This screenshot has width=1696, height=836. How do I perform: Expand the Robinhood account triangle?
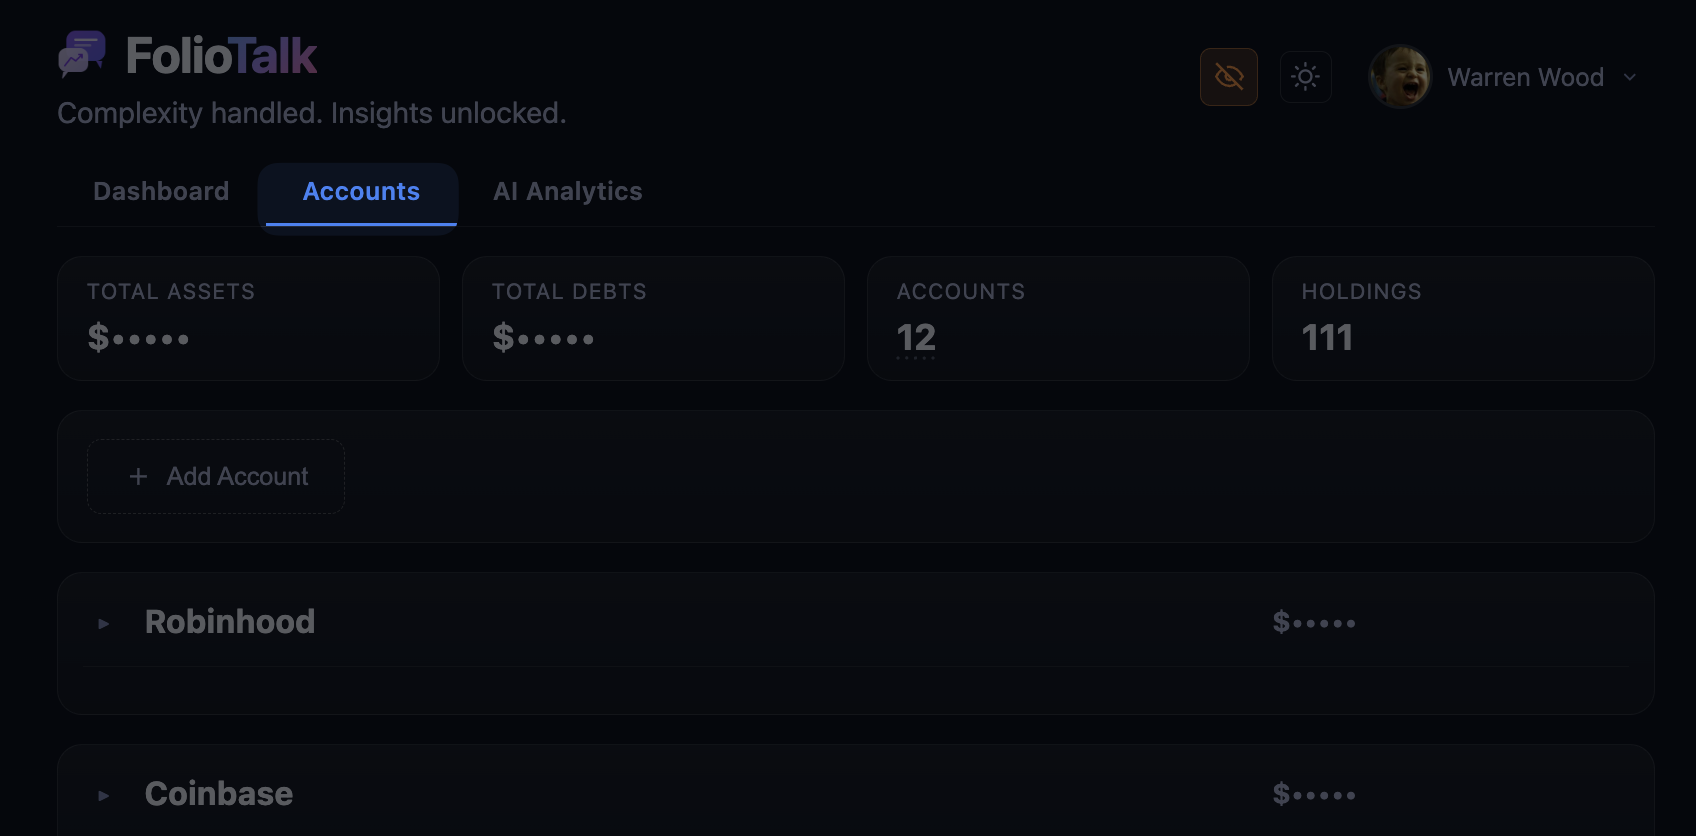[104, 624]
